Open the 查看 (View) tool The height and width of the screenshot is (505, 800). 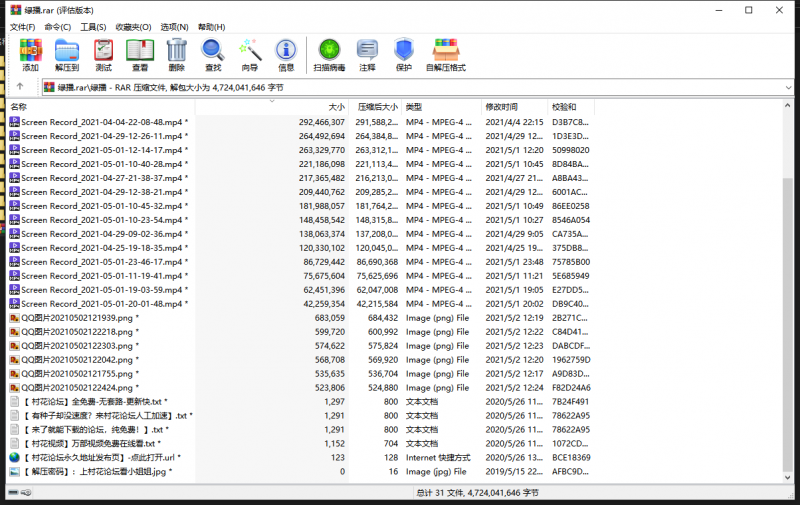coord(140,53)
